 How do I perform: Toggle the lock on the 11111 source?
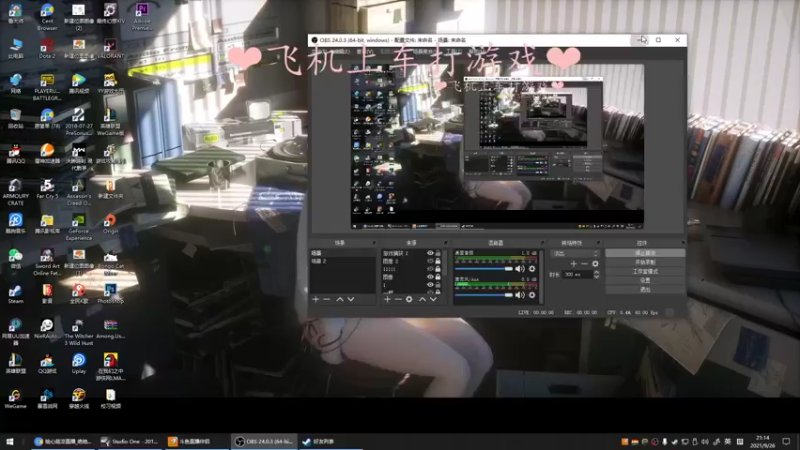pos(438,269)
